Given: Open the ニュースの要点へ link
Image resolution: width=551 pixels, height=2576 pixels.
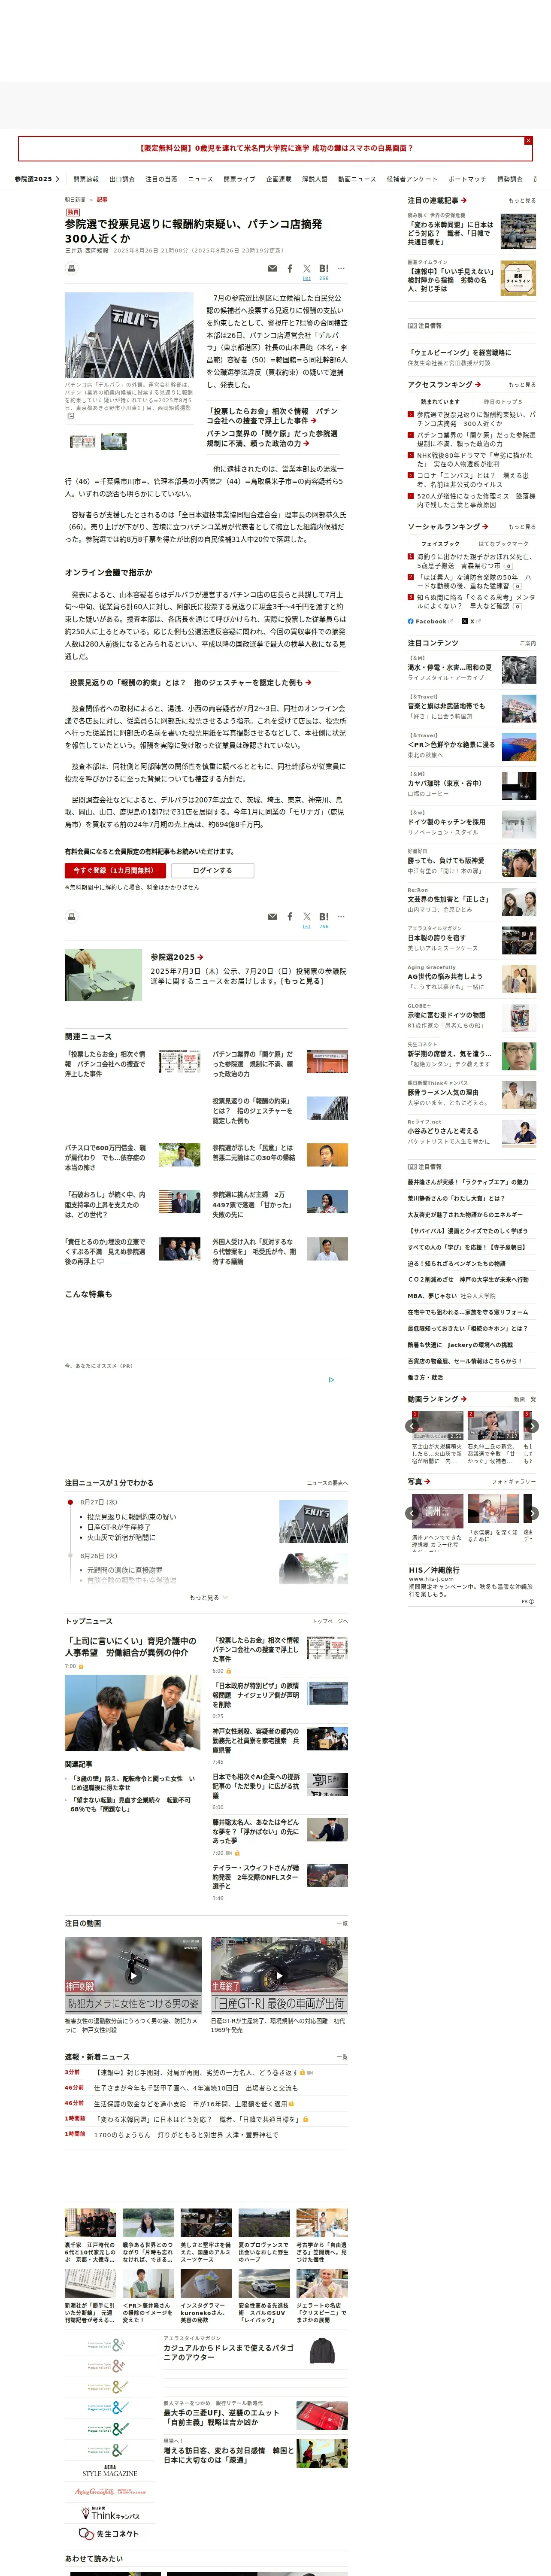Looking at the screenshot, I should 327,1483.
